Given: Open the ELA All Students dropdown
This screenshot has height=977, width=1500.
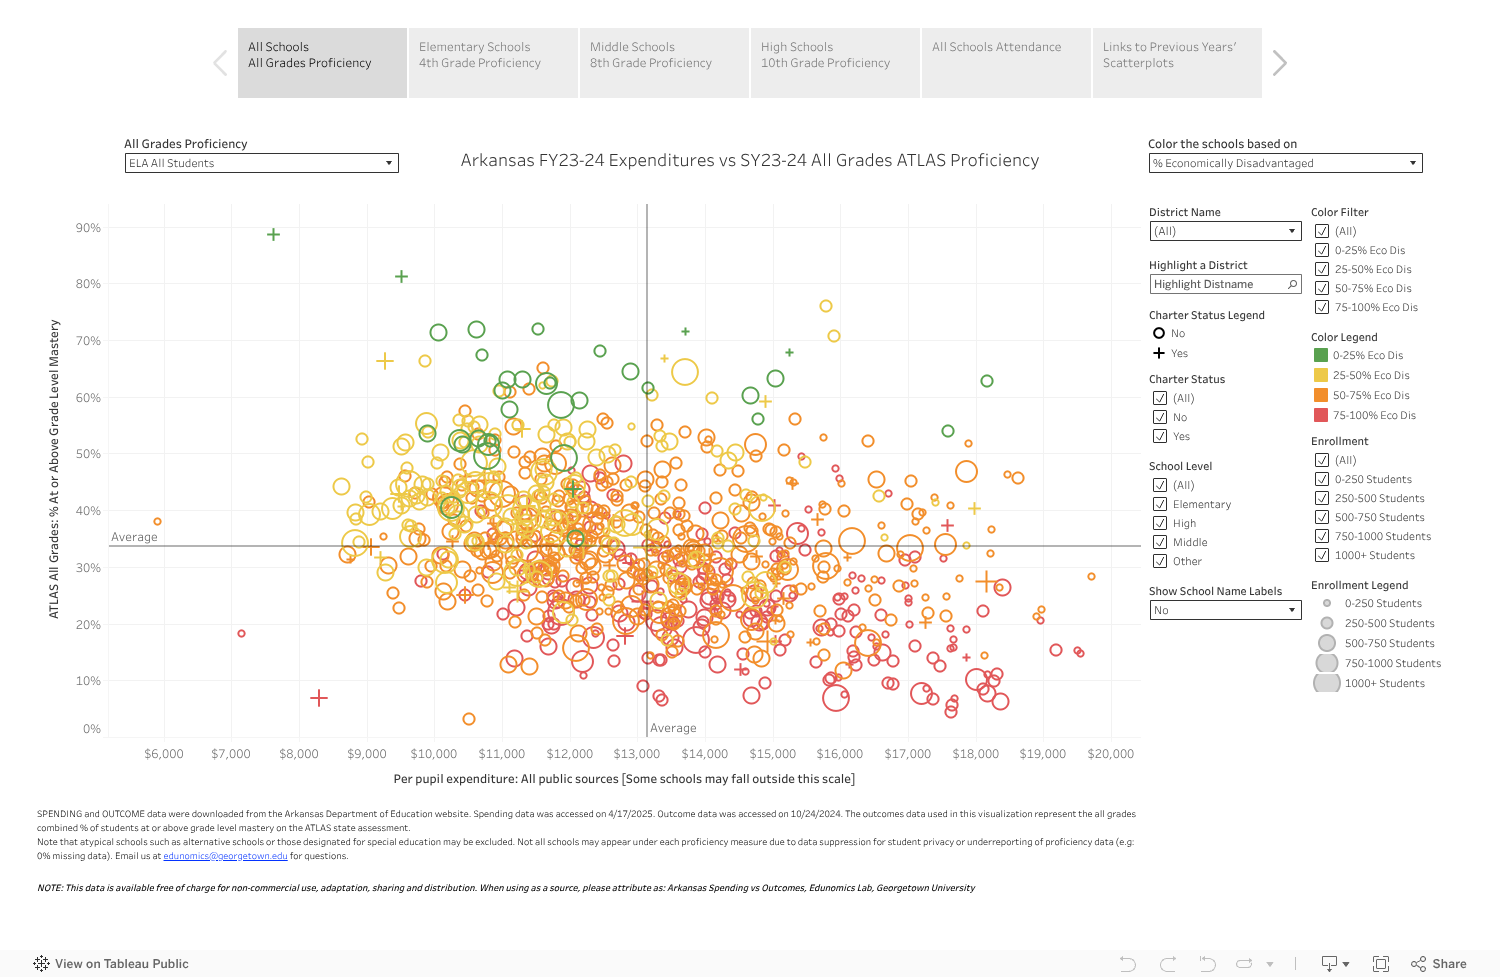Looking at the screenshot, I should point(262,163).
